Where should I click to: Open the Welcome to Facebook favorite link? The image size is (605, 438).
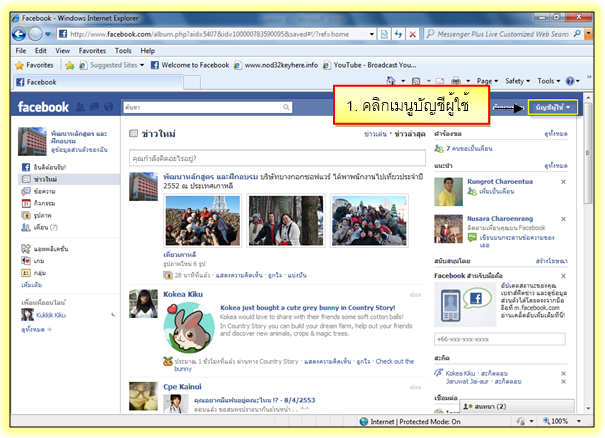190,65
